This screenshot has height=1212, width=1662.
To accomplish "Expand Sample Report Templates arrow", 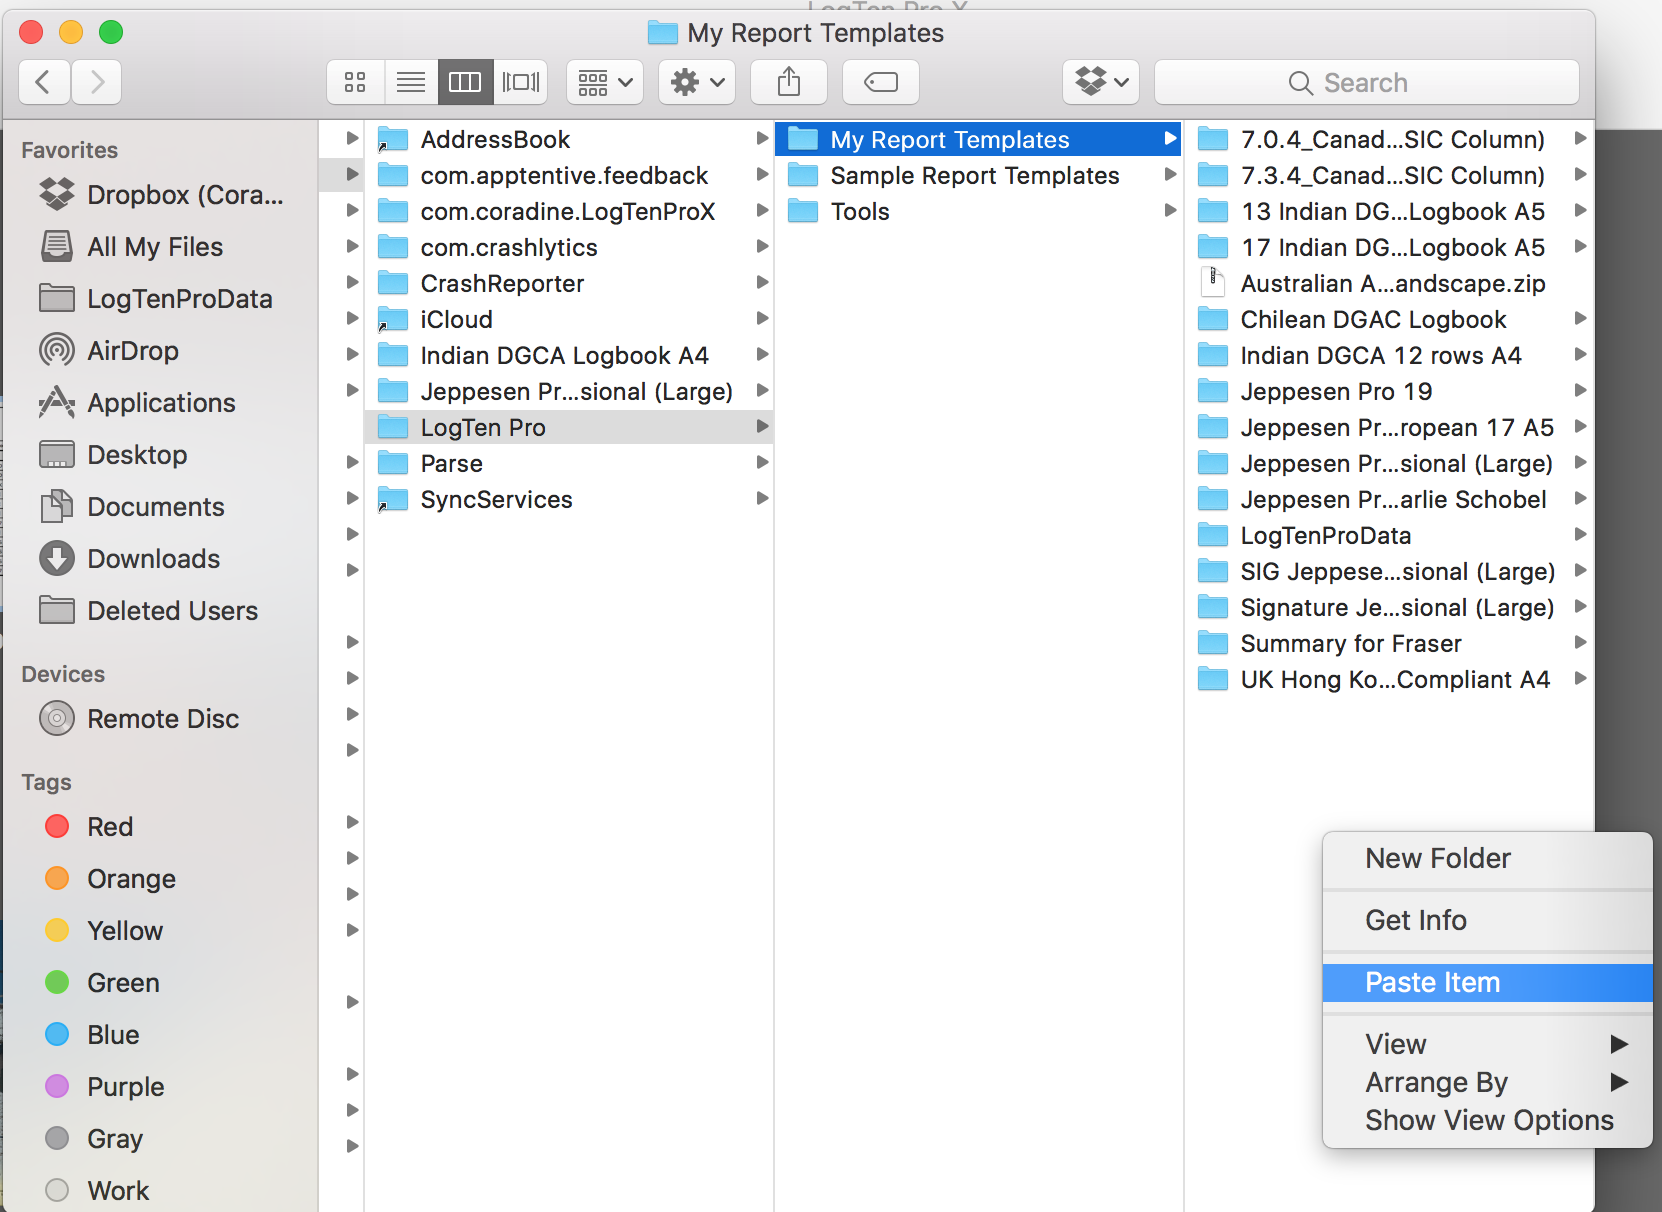I will tap(1170, 174).
